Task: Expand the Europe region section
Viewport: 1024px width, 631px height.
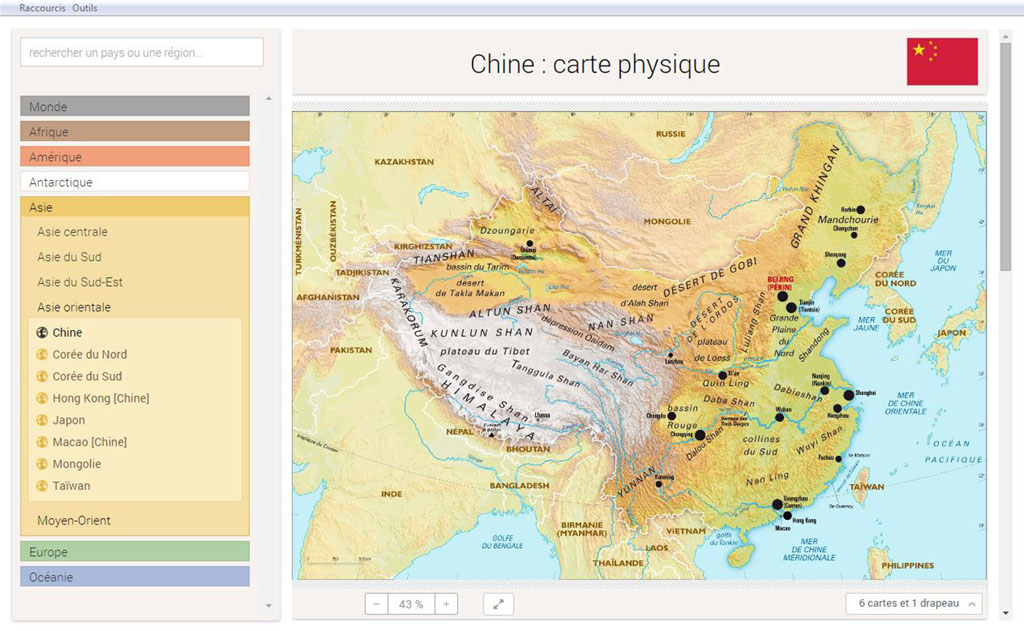Action: pyautogui.click(x=134, y=552)
